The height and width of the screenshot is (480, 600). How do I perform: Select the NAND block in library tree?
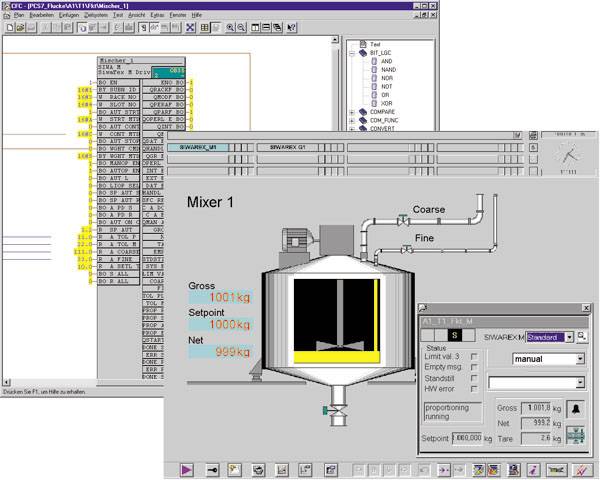[x=387, y=71]
